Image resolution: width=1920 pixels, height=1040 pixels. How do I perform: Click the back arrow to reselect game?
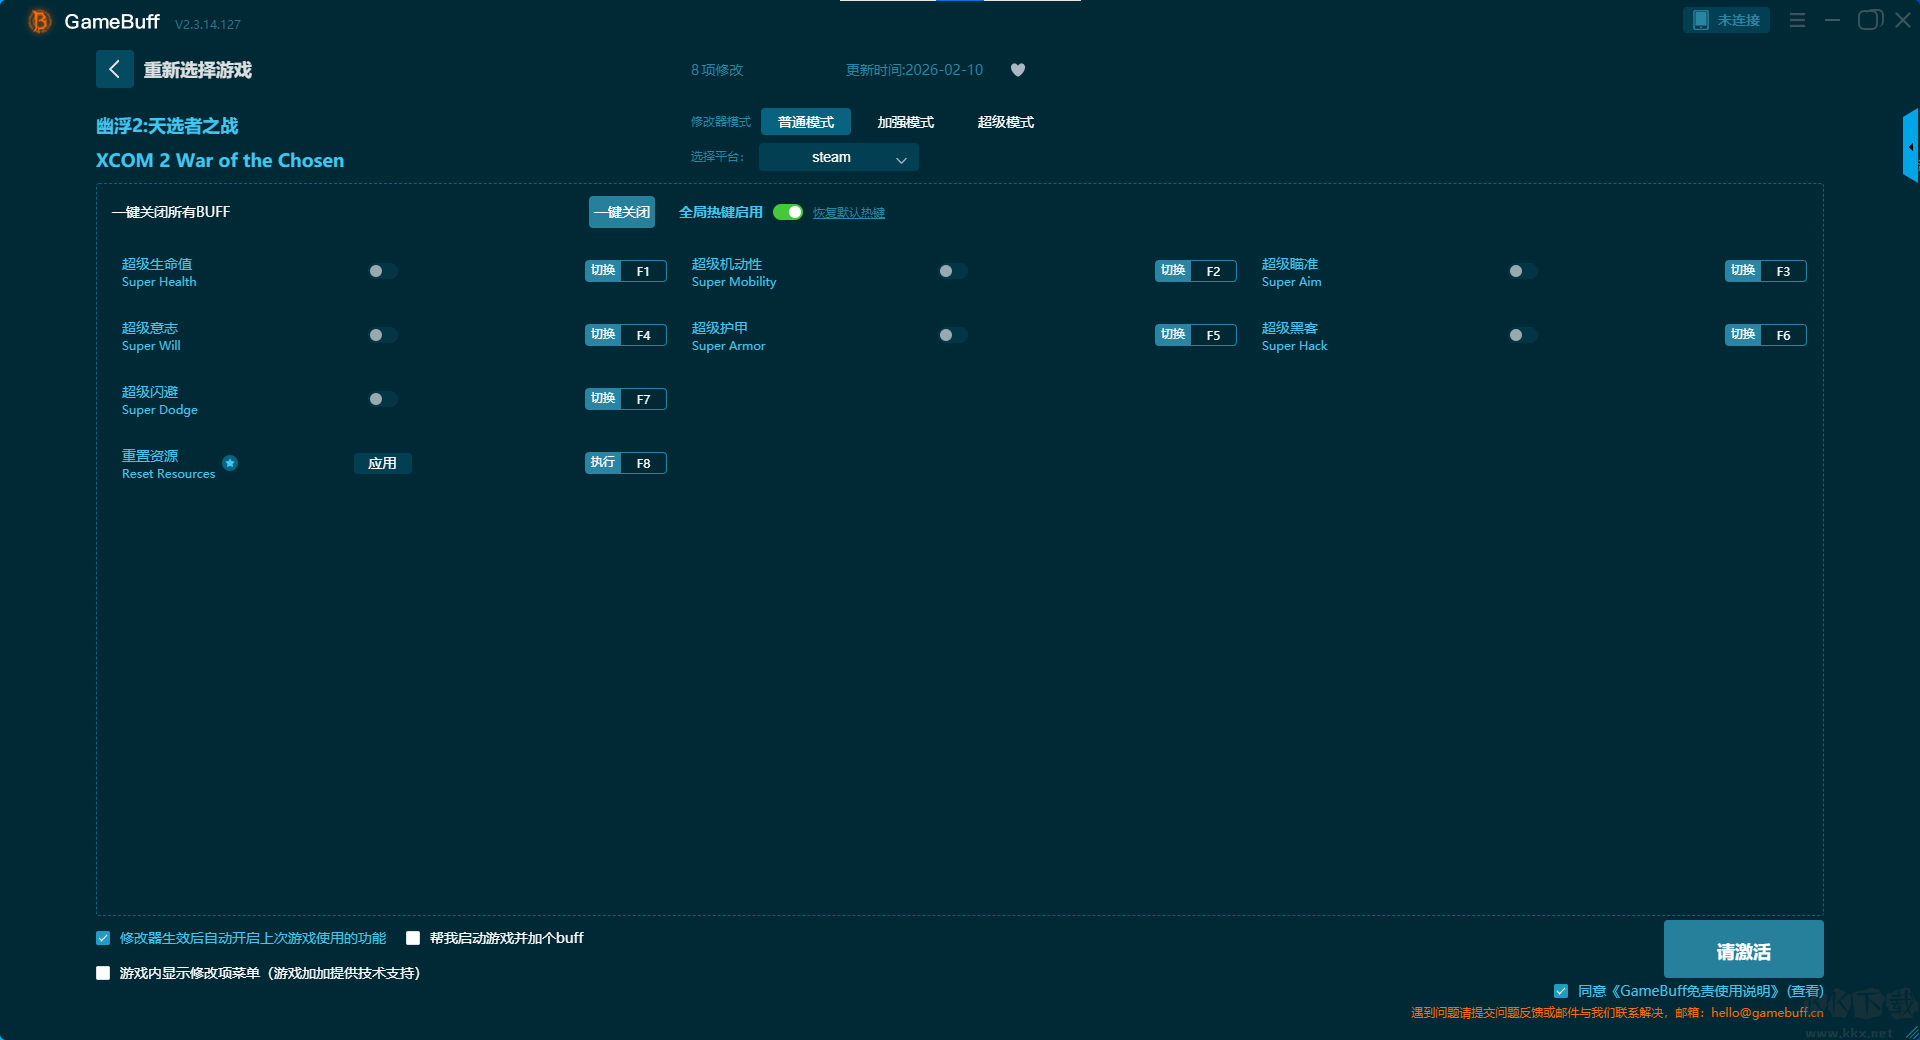[x=114, y=69]
